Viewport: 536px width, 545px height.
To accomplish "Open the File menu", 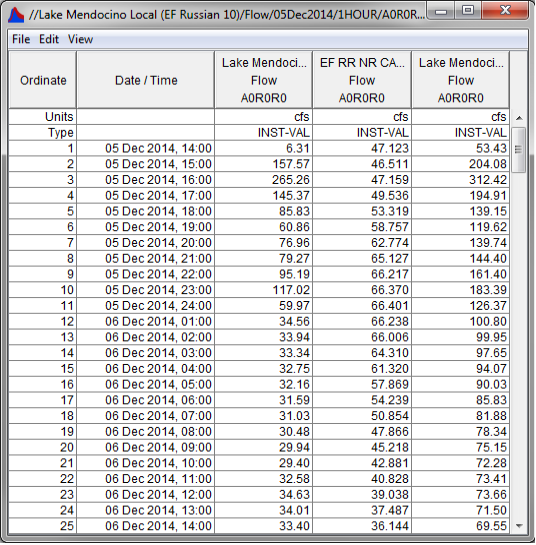I will 21,39.
